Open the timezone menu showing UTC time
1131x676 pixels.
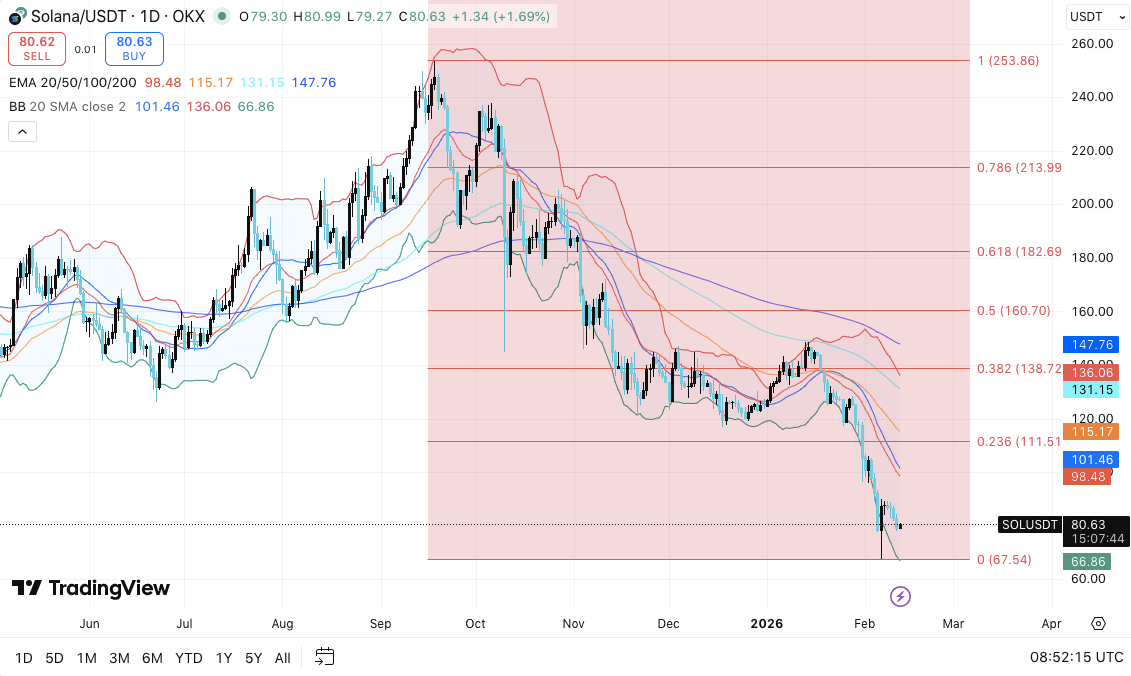coord(1075,658)
